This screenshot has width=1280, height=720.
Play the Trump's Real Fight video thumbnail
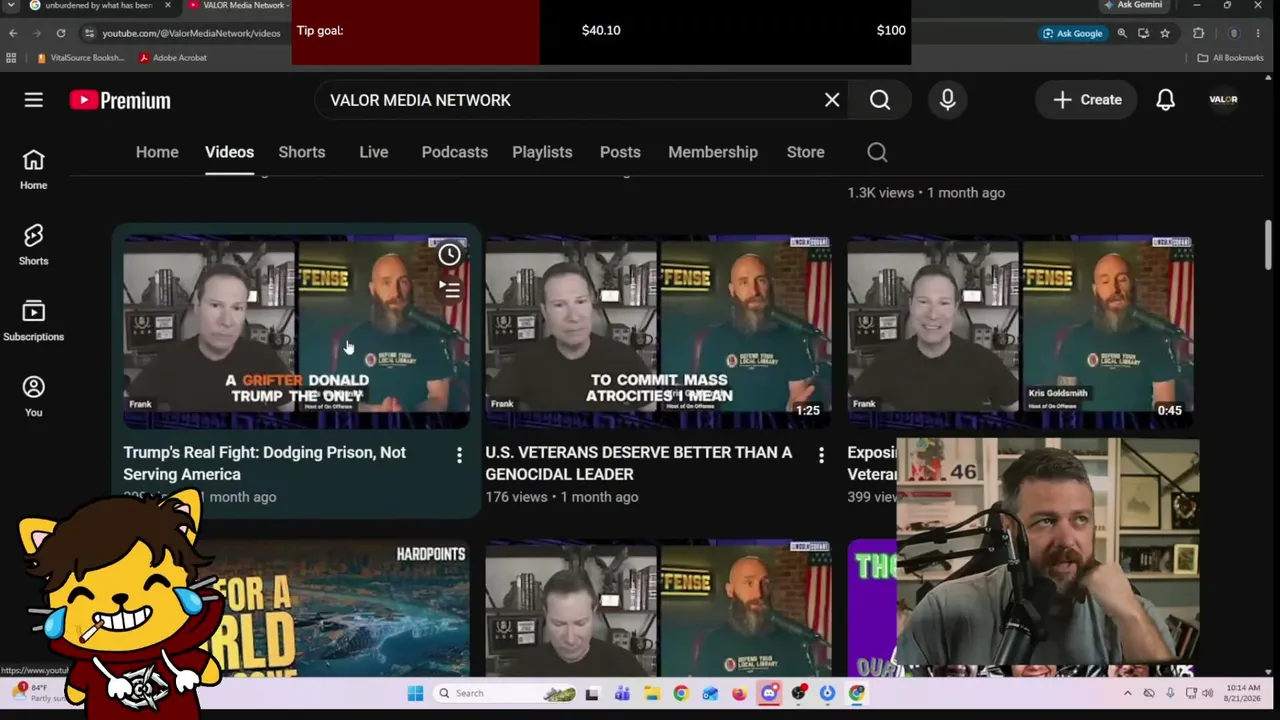point(296,332)
